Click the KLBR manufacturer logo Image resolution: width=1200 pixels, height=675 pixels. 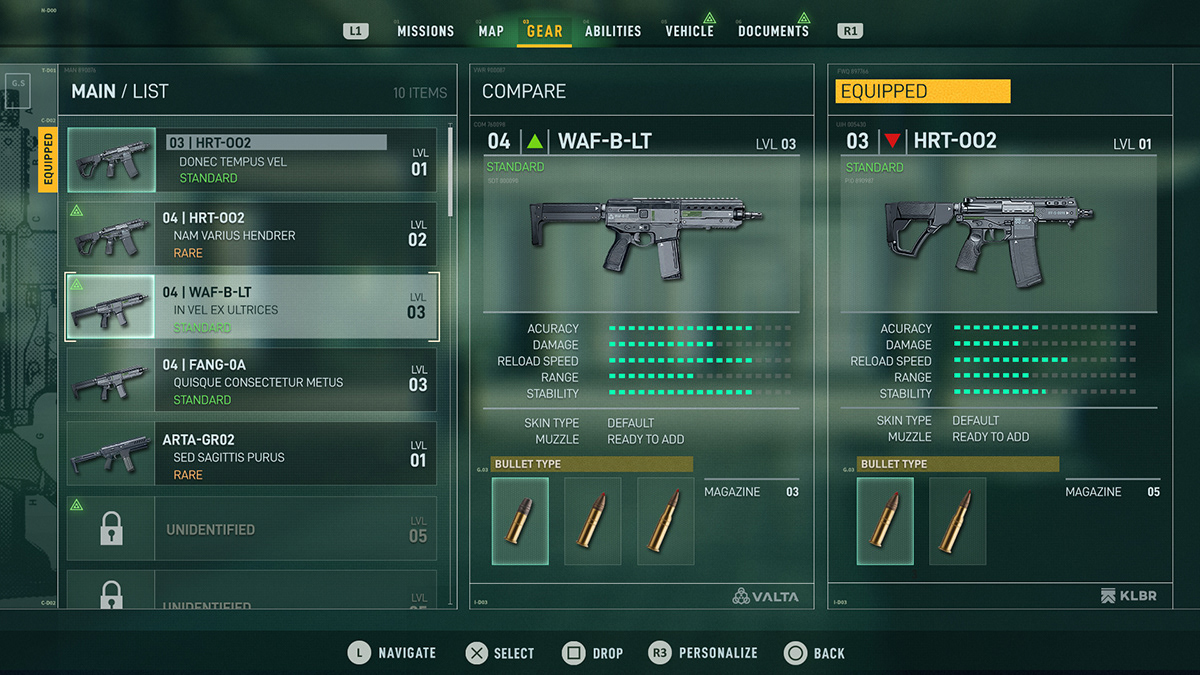(x=1129, y=596)
